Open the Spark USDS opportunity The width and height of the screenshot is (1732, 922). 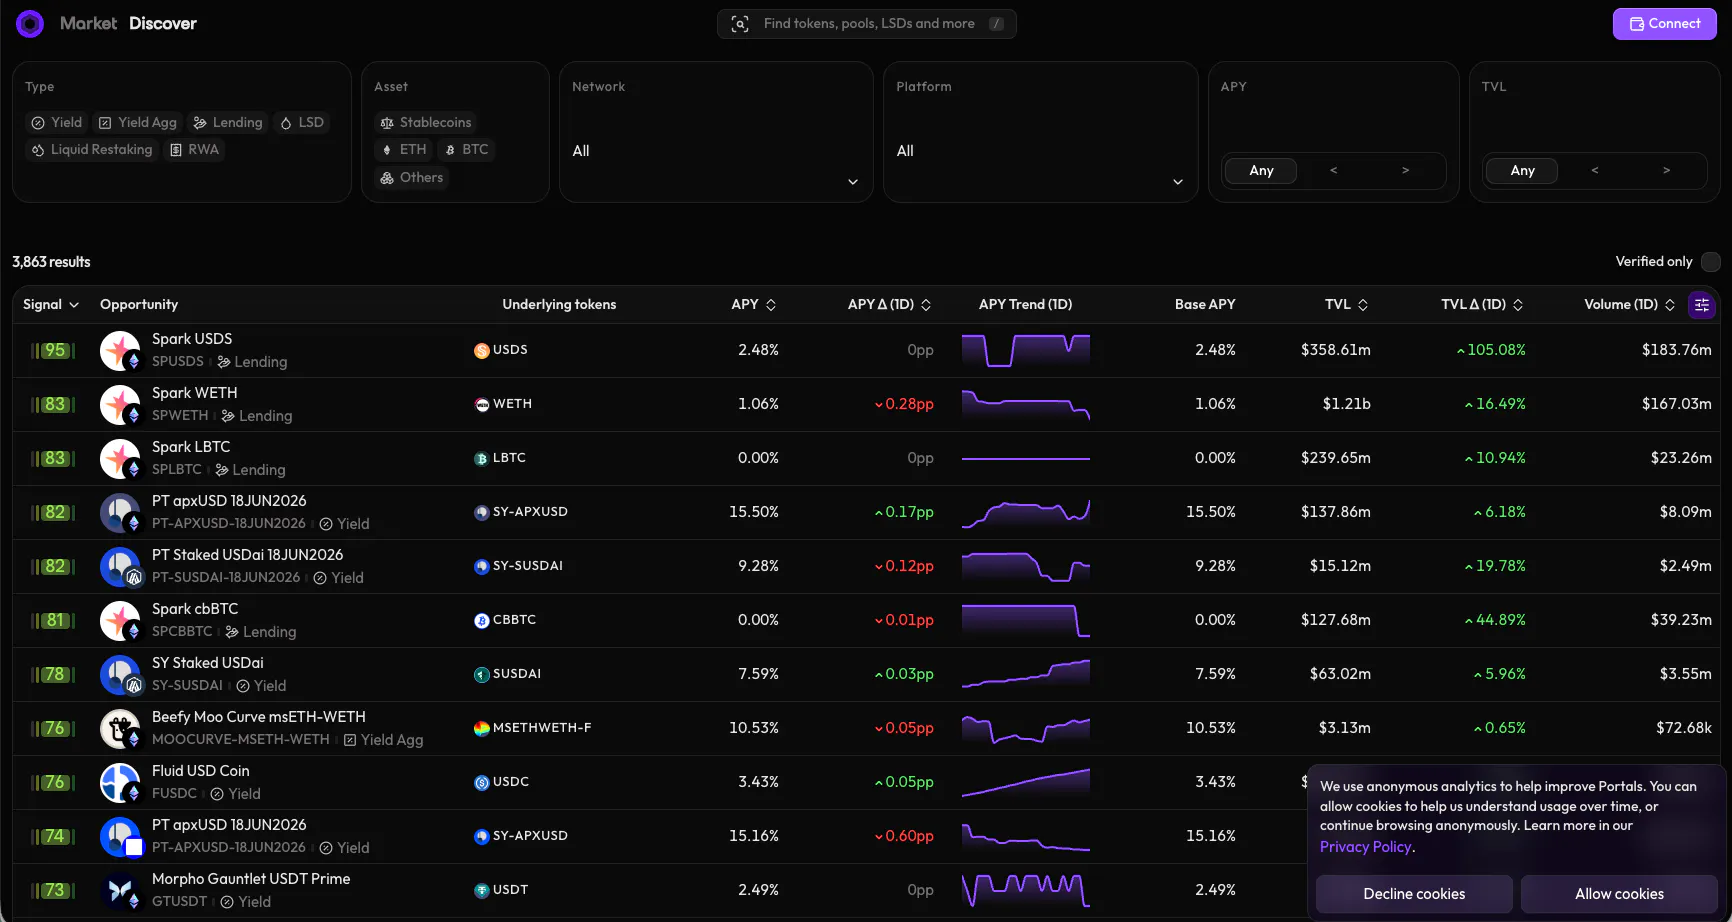point(866,351)
